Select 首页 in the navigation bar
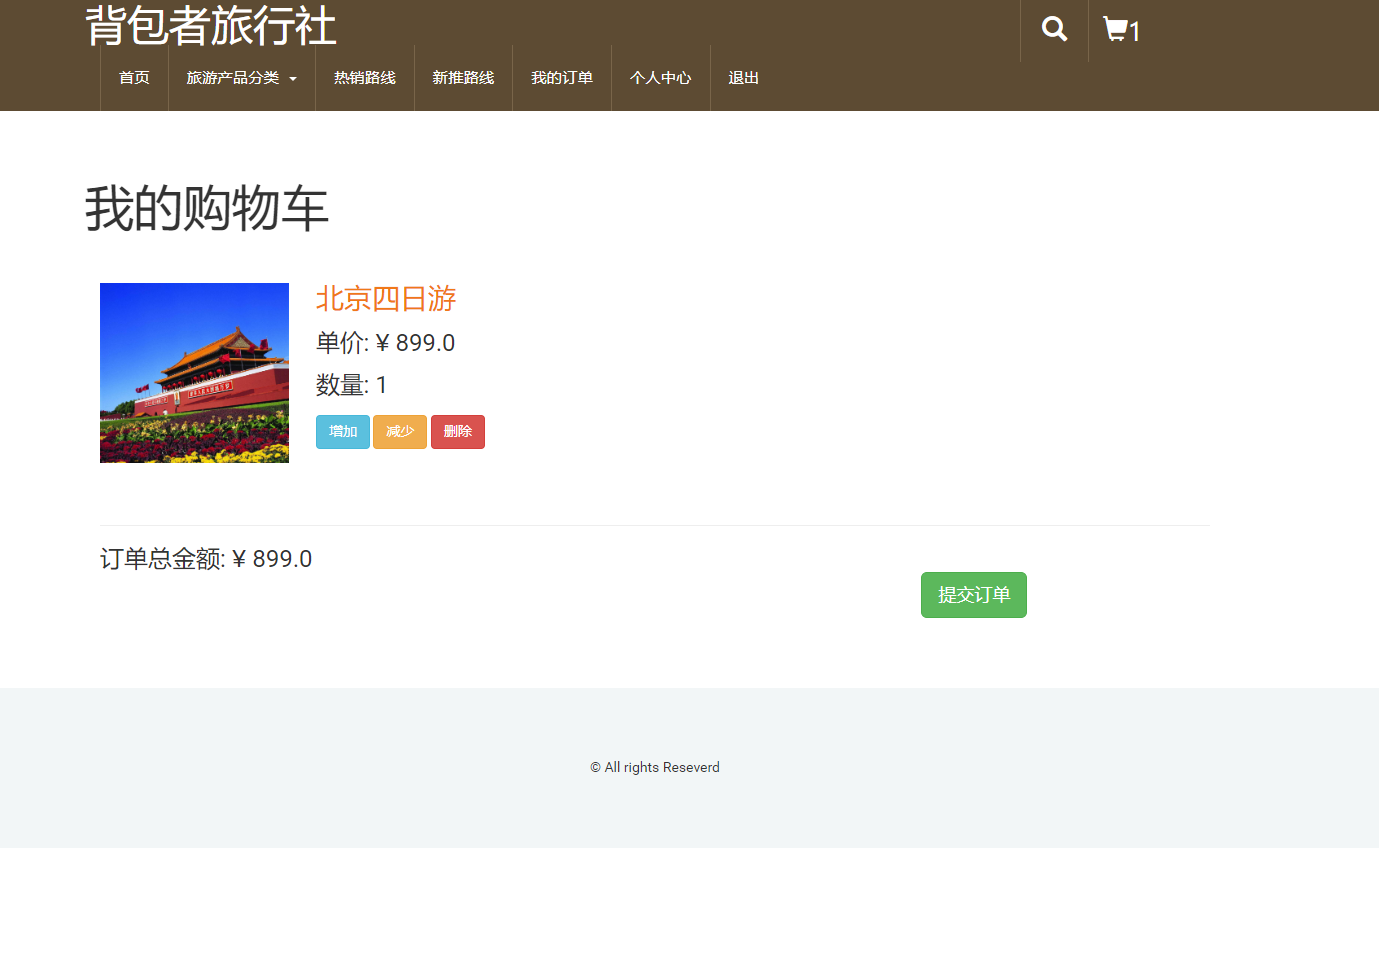Image resolution: width=1379 pixels, height=975 pixels. [x=133, y=77]
